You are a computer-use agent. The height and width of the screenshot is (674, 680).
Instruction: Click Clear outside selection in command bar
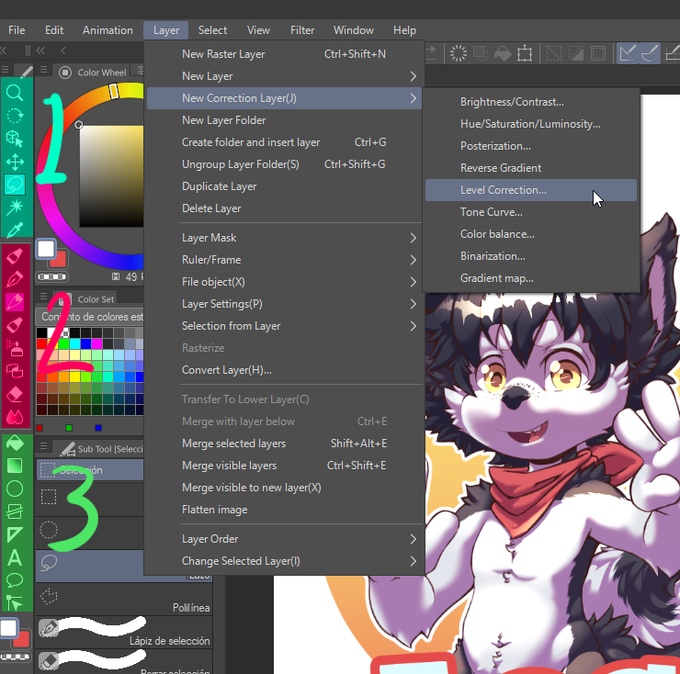pos(481,53)
